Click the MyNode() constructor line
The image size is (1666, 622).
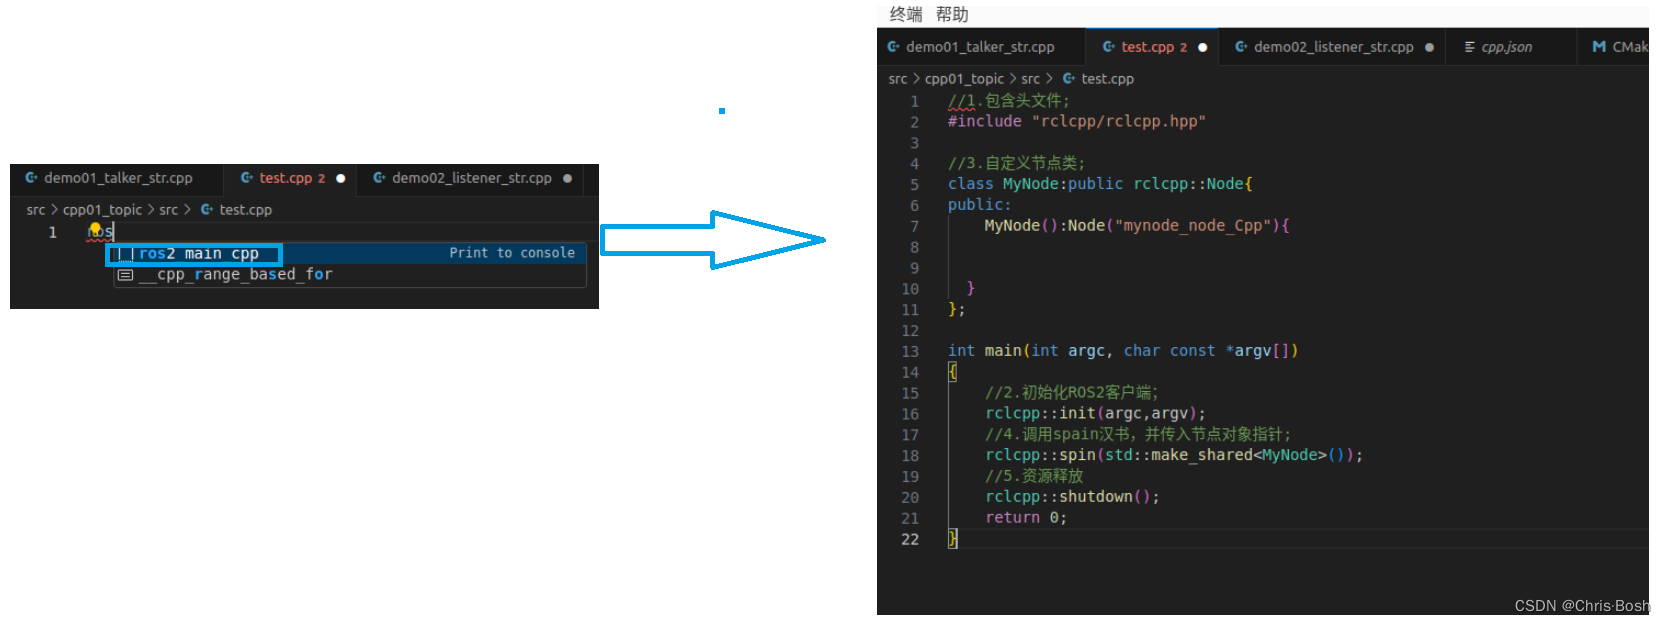[1137, 226]
